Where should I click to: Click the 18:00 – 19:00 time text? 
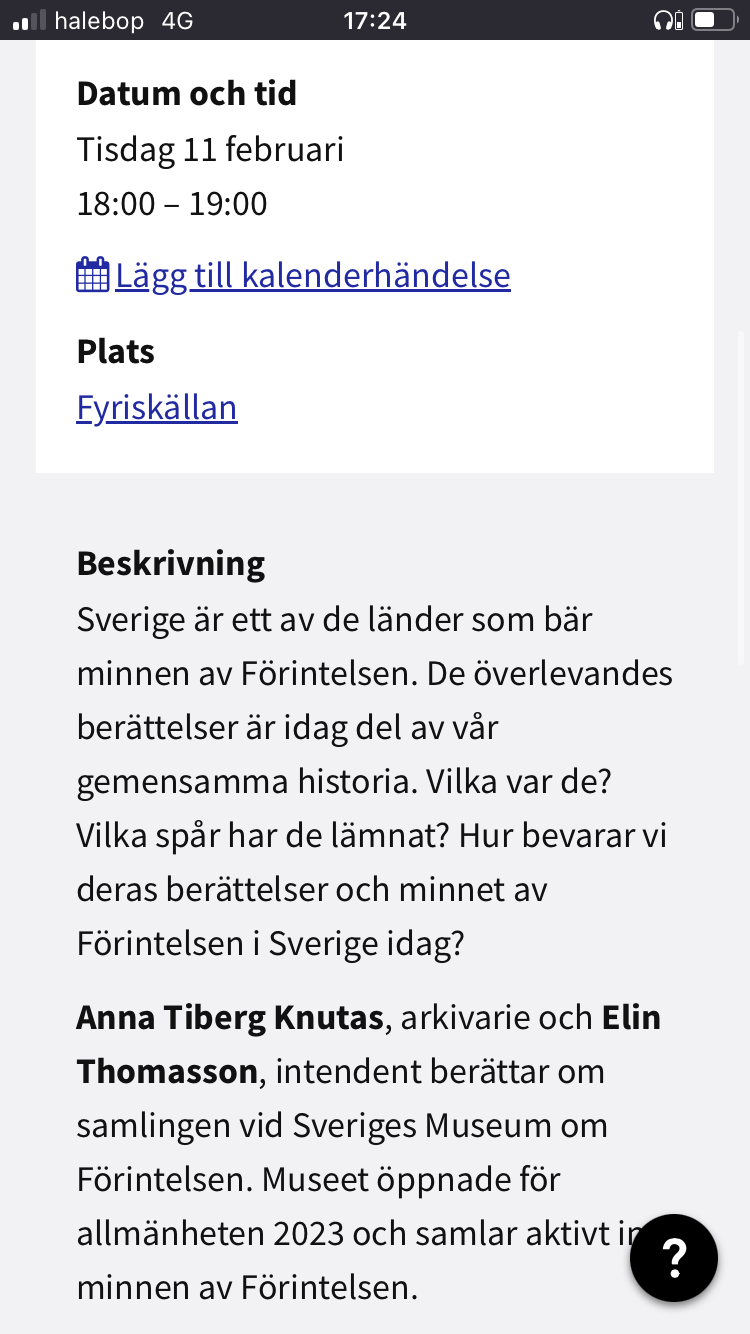[x=172, y=204]
